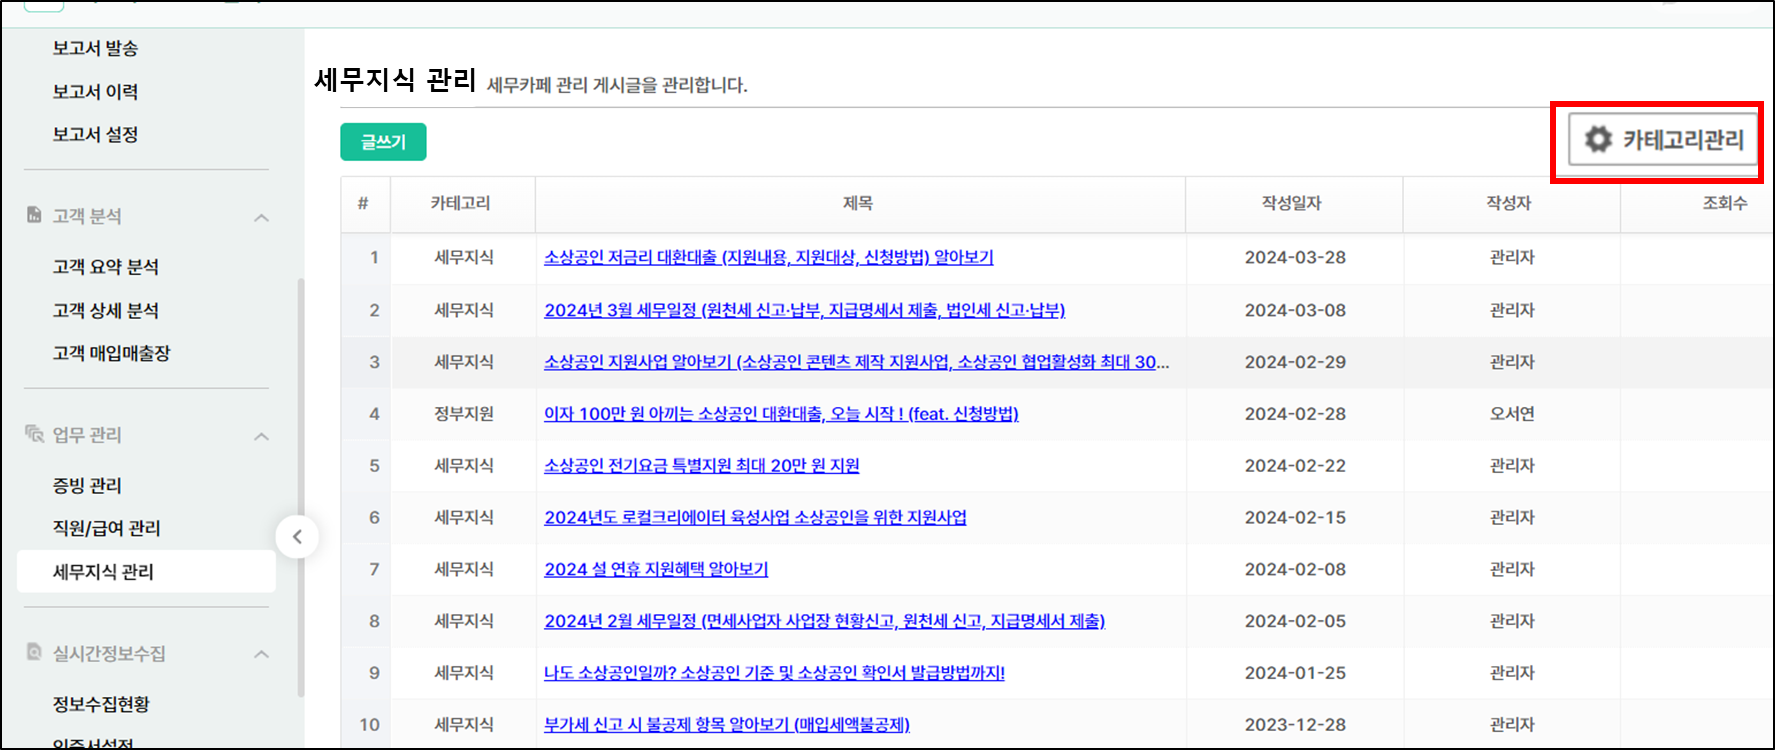Click the 작성일자 column header
Screen dimensions: 1775x750
click(1292, 204)
